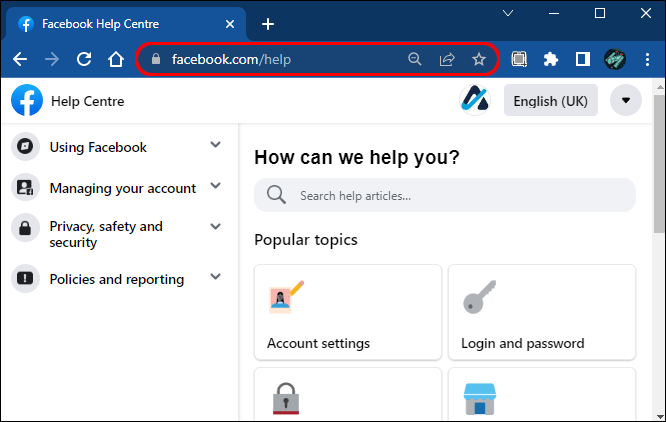Open Chrome's three-dot menu

click(x=647, y=59)
